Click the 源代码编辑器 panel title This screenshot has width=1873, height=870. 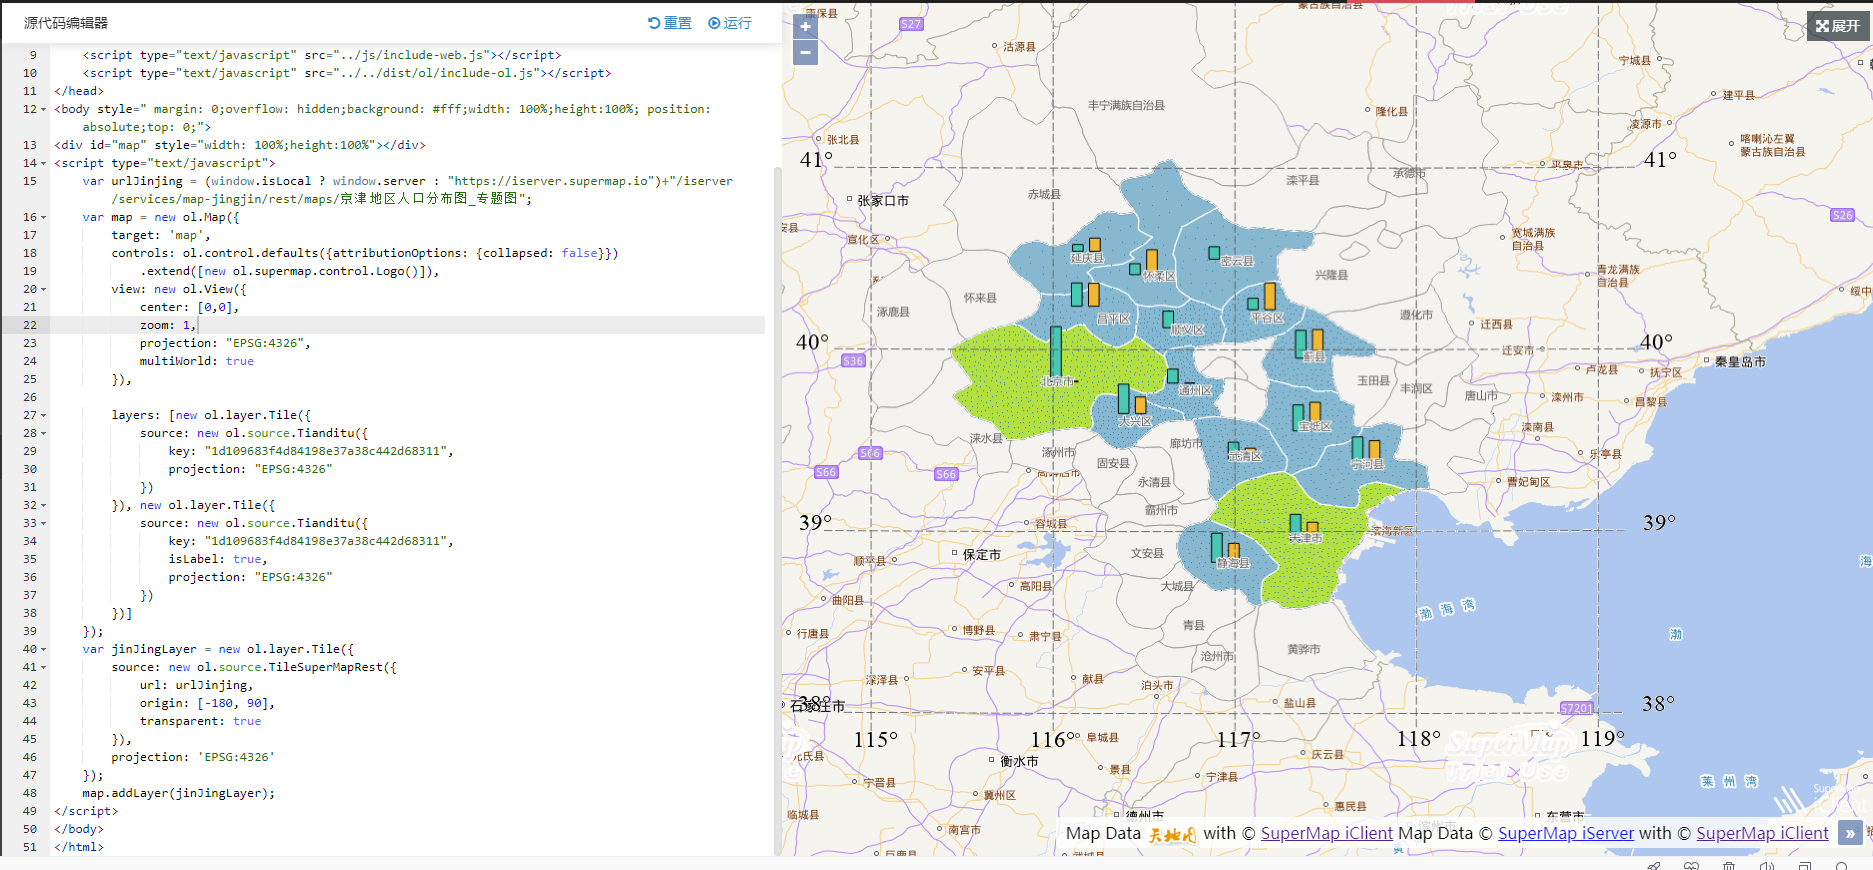tap(66, 23)
